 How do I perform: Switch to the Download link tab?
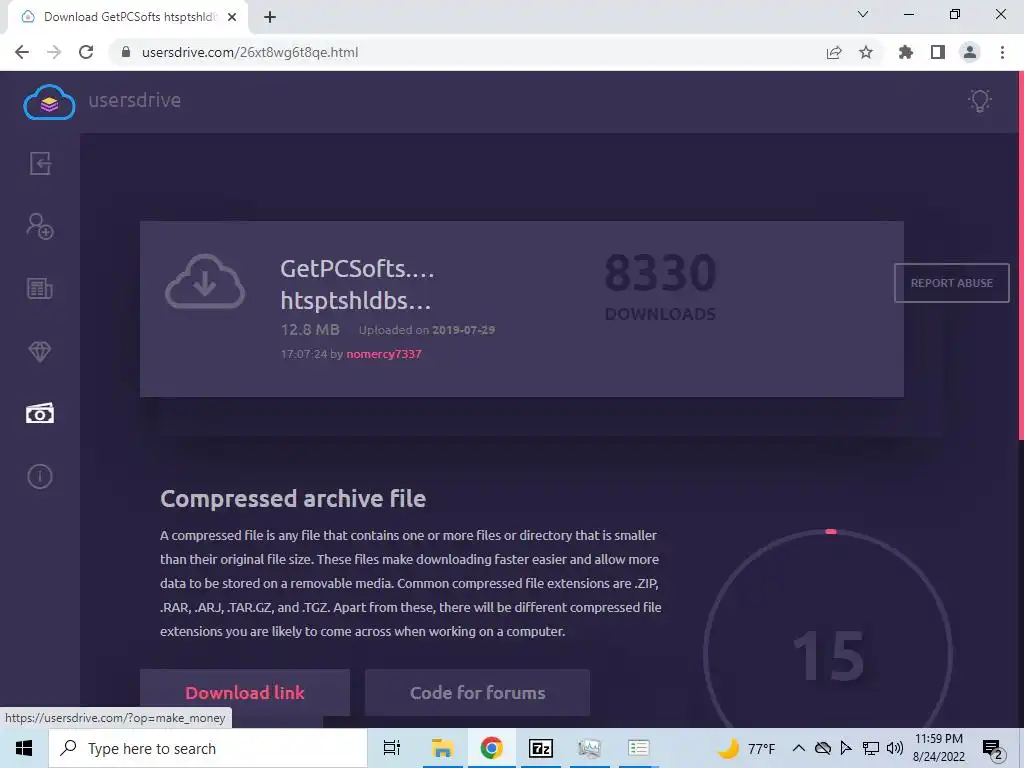pos(245,692)
